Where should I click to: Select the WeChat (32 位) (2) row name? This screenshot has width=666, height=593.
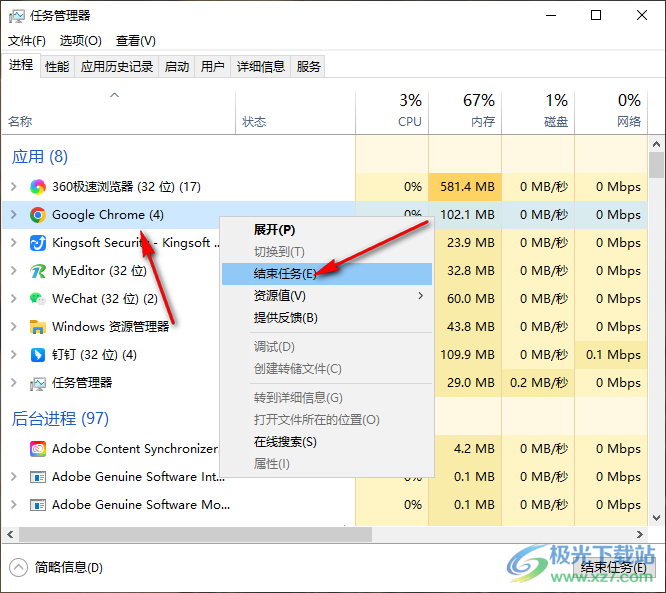coord(105,299)
